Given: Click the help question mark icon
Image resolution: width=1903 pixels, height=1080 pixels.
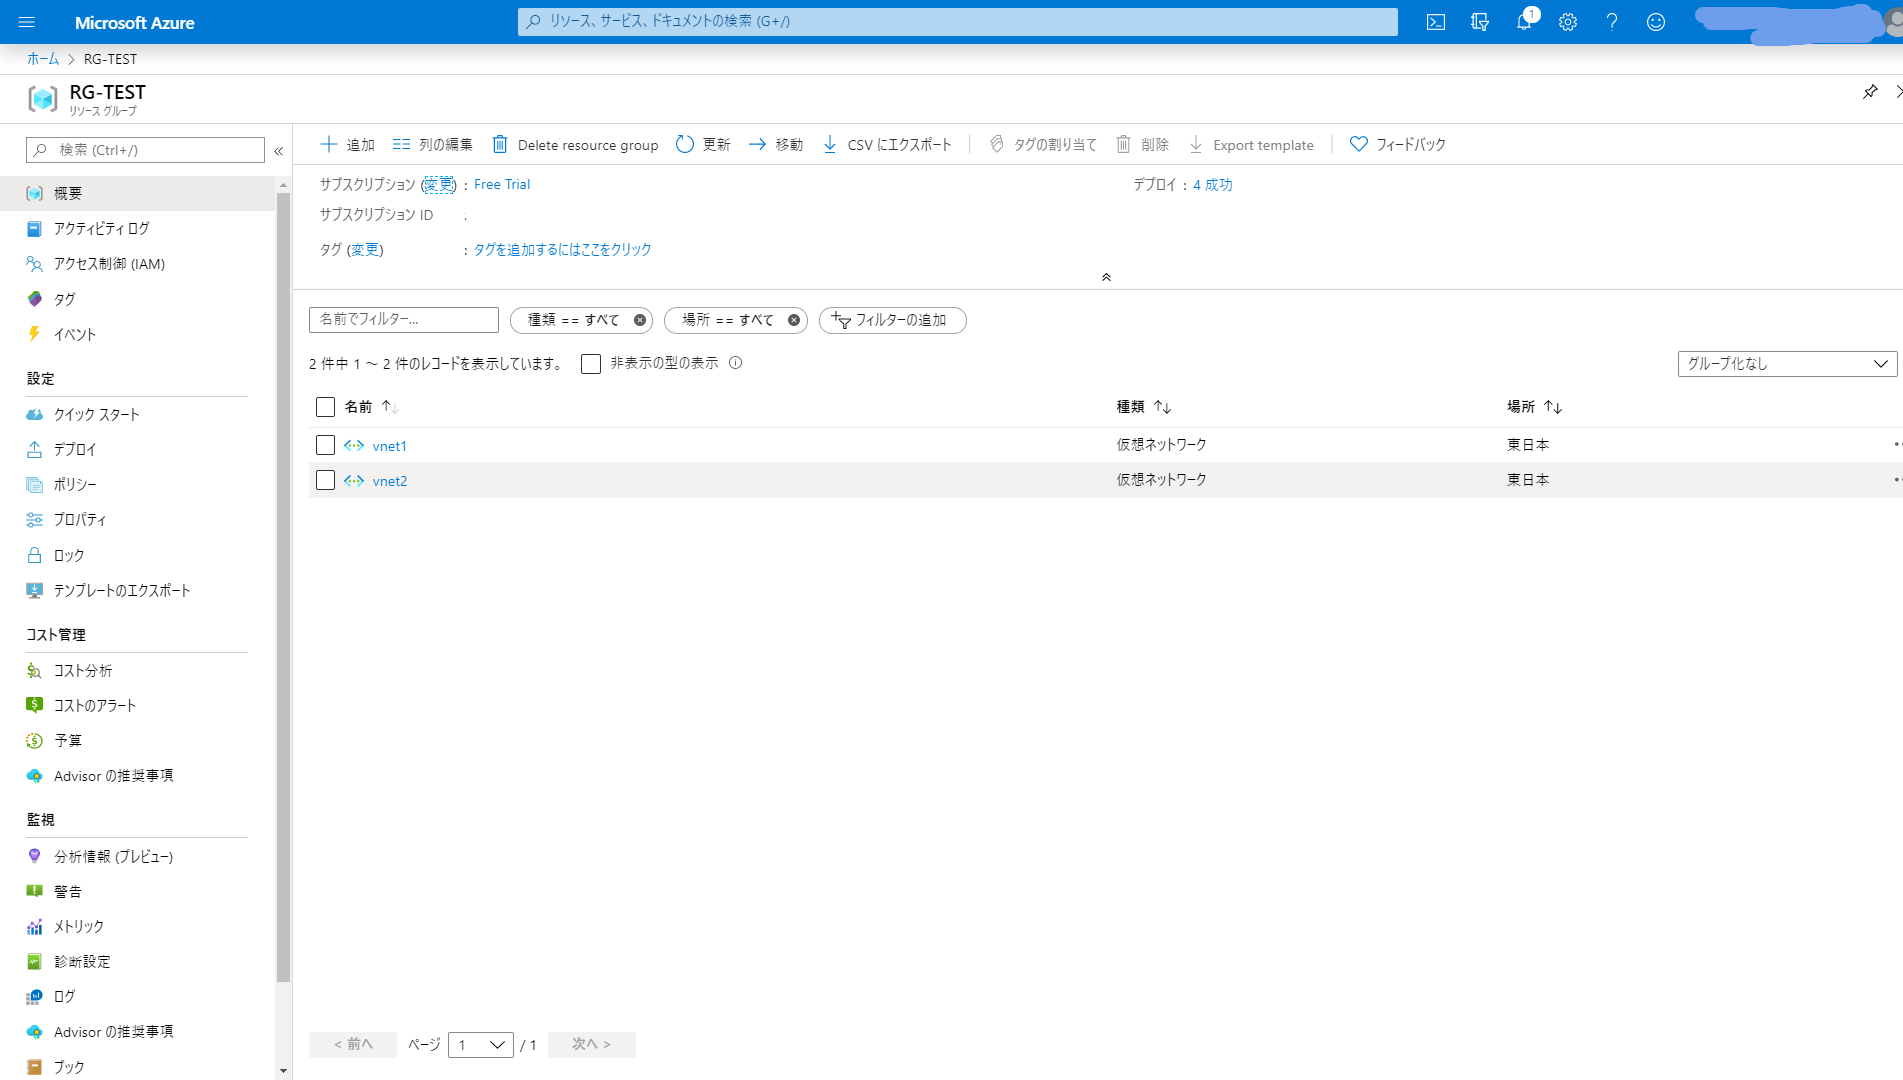Looking at the screenshot, I should (x=1611, y=22).
